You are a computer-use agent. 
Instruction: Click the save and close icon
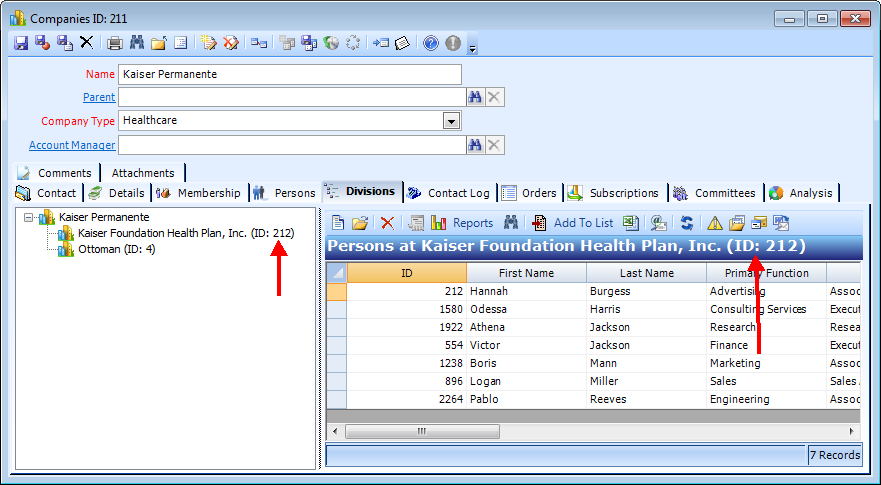click(x=43, y=43)
